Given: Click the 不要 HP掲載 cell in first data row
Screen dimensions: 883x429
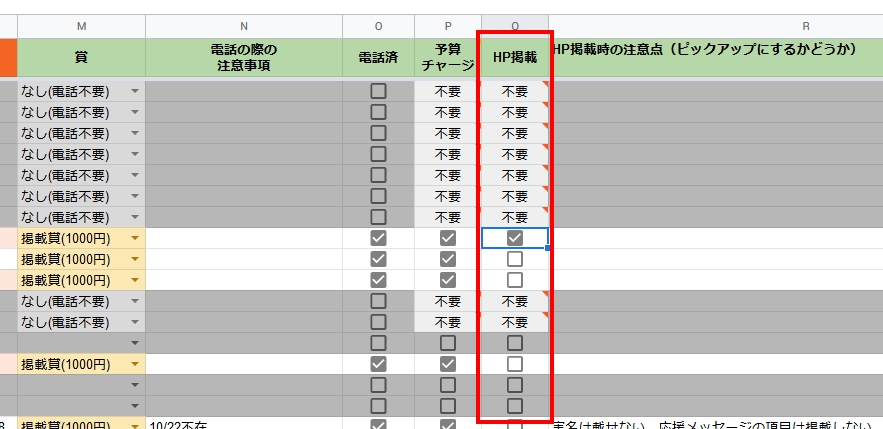Looking at the screenshot, I should (x=514, y=91).
